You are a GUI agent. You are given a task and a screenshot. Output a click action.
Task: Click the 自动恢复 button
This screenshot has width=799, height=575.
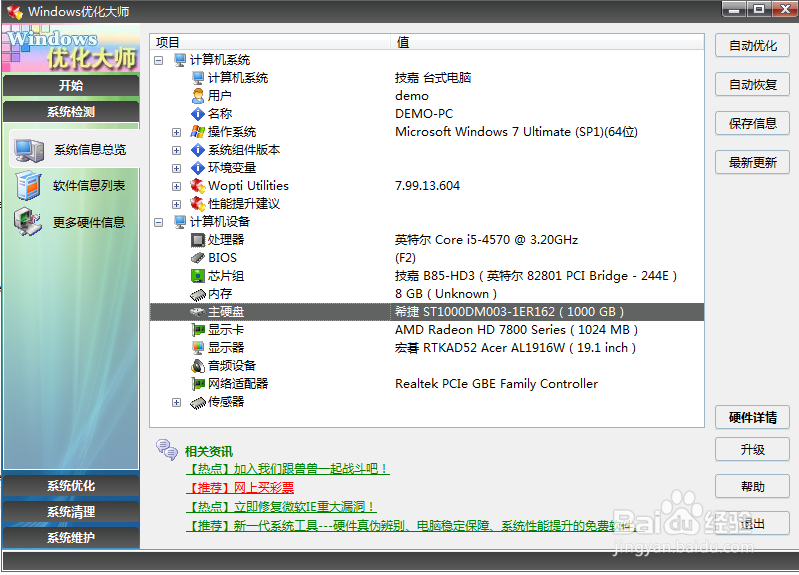pos(752,84)
